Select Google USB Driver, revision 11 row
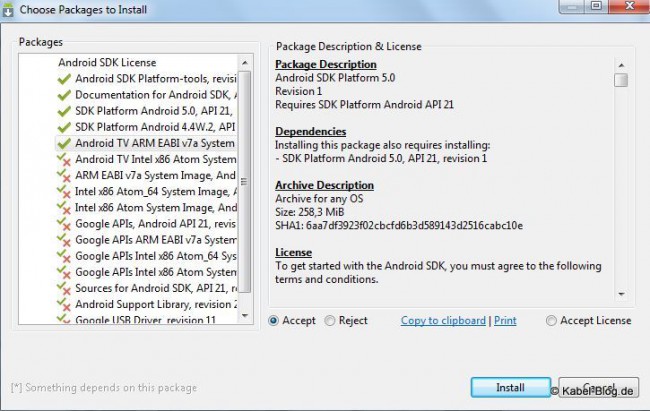650x411 pixels. 146,319
